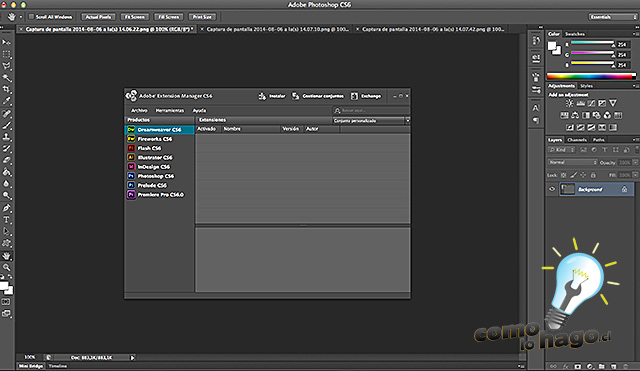Screen dimensions: 640x371
Task: Toggle the Background layer lock icon
Action: click(x=624, y=189)
